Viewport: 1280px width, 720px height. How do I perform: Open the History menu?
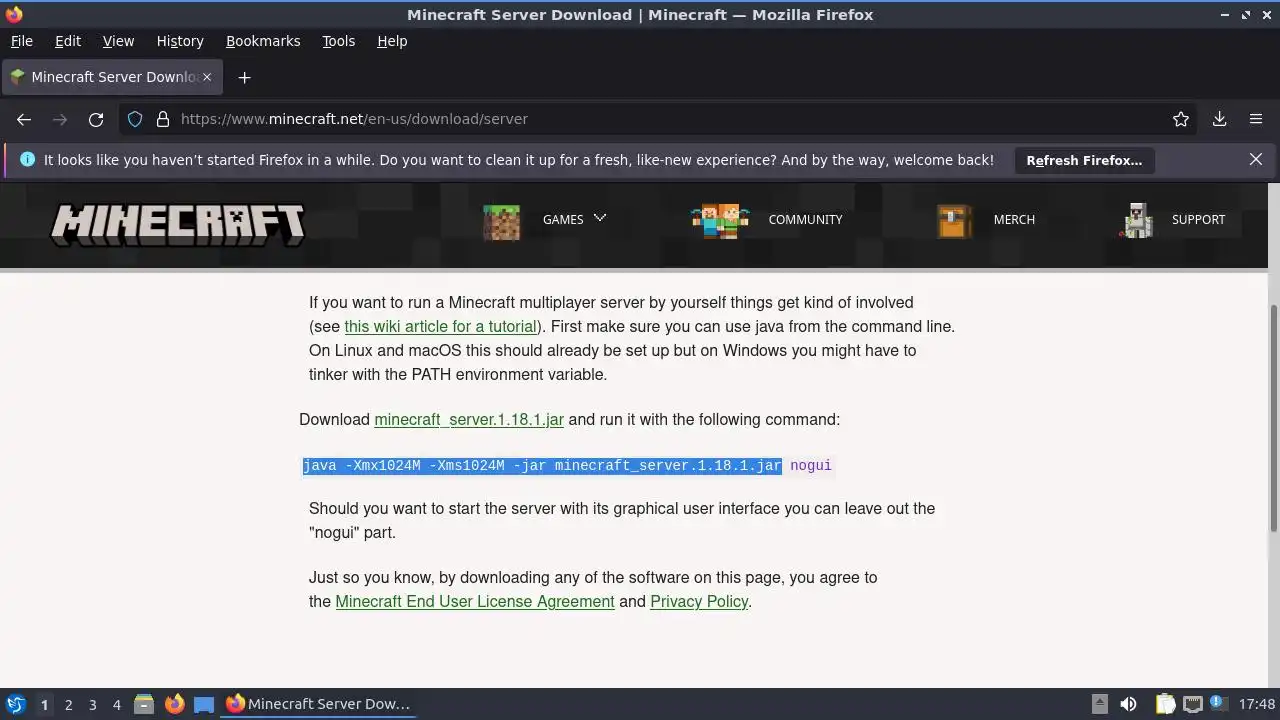180,41
